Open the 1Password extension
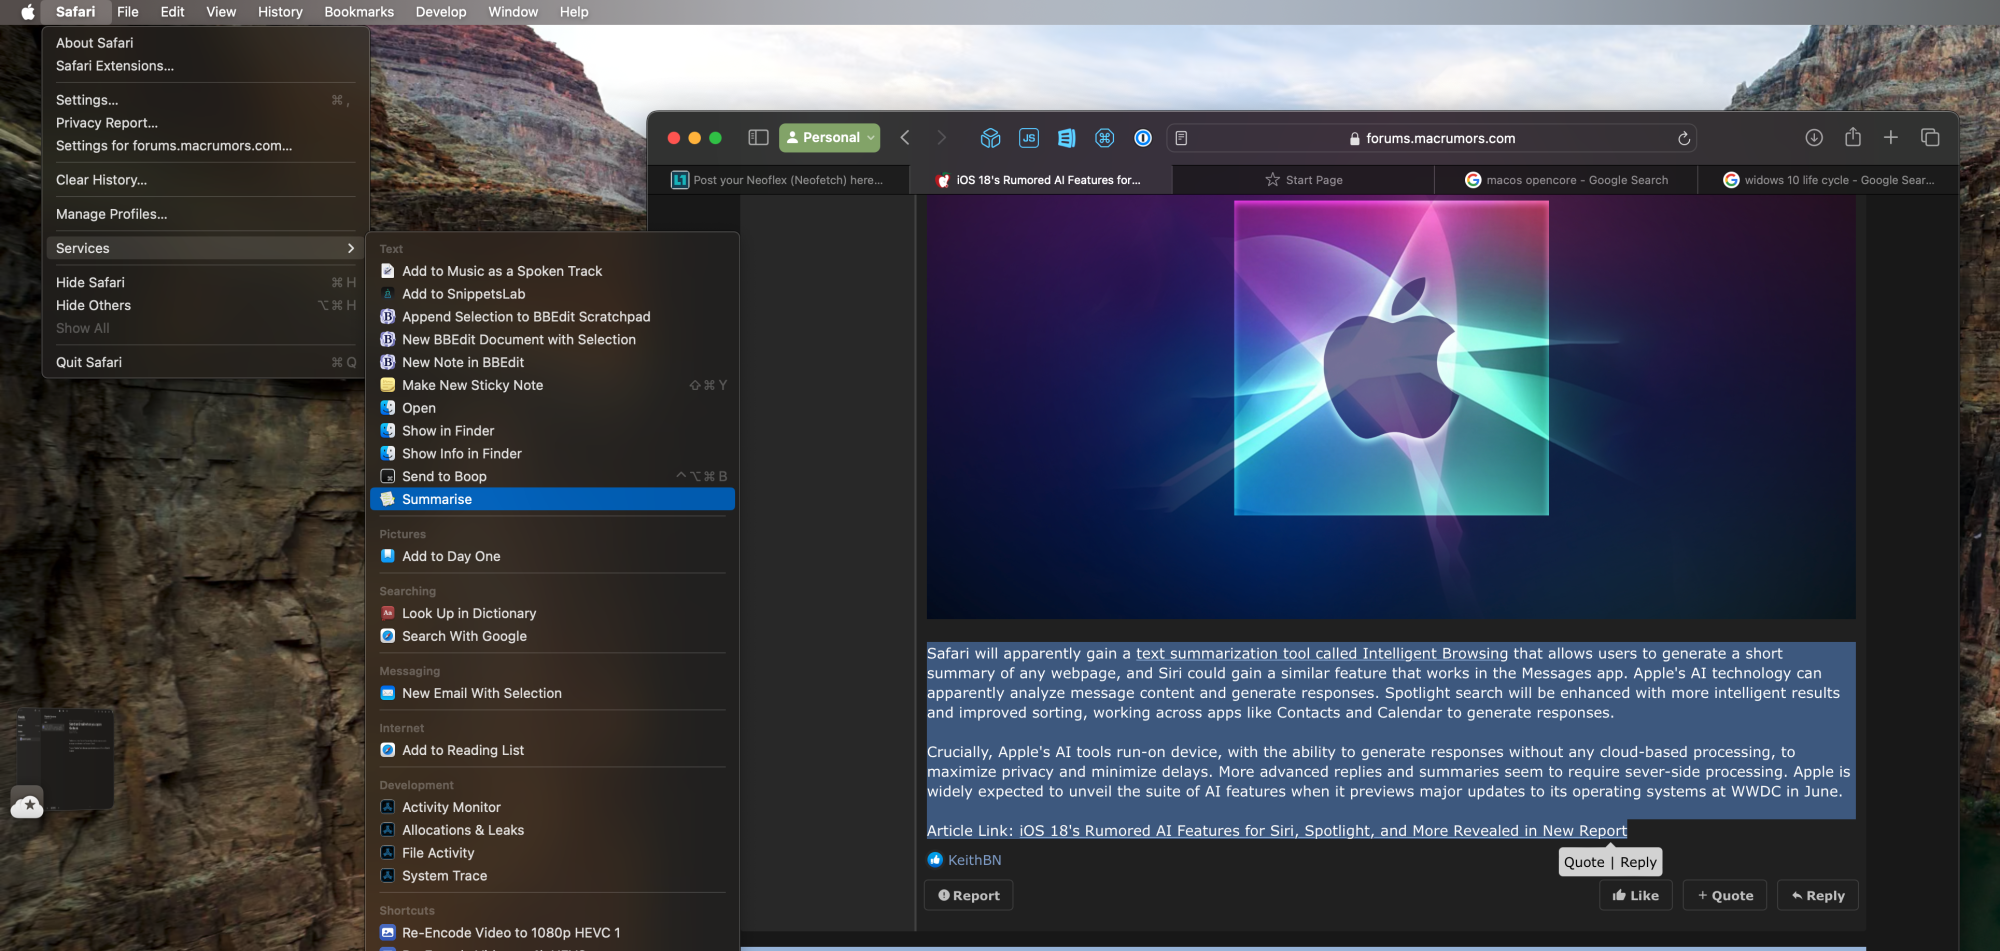2000x951 pixels. coord(1143,138)
